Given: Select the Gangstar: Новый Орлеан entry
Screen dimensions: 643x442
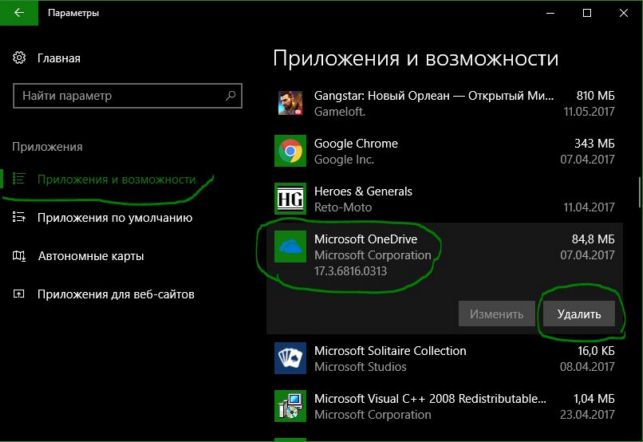Looking at the screenshot, I should click(x=434, y=96).
